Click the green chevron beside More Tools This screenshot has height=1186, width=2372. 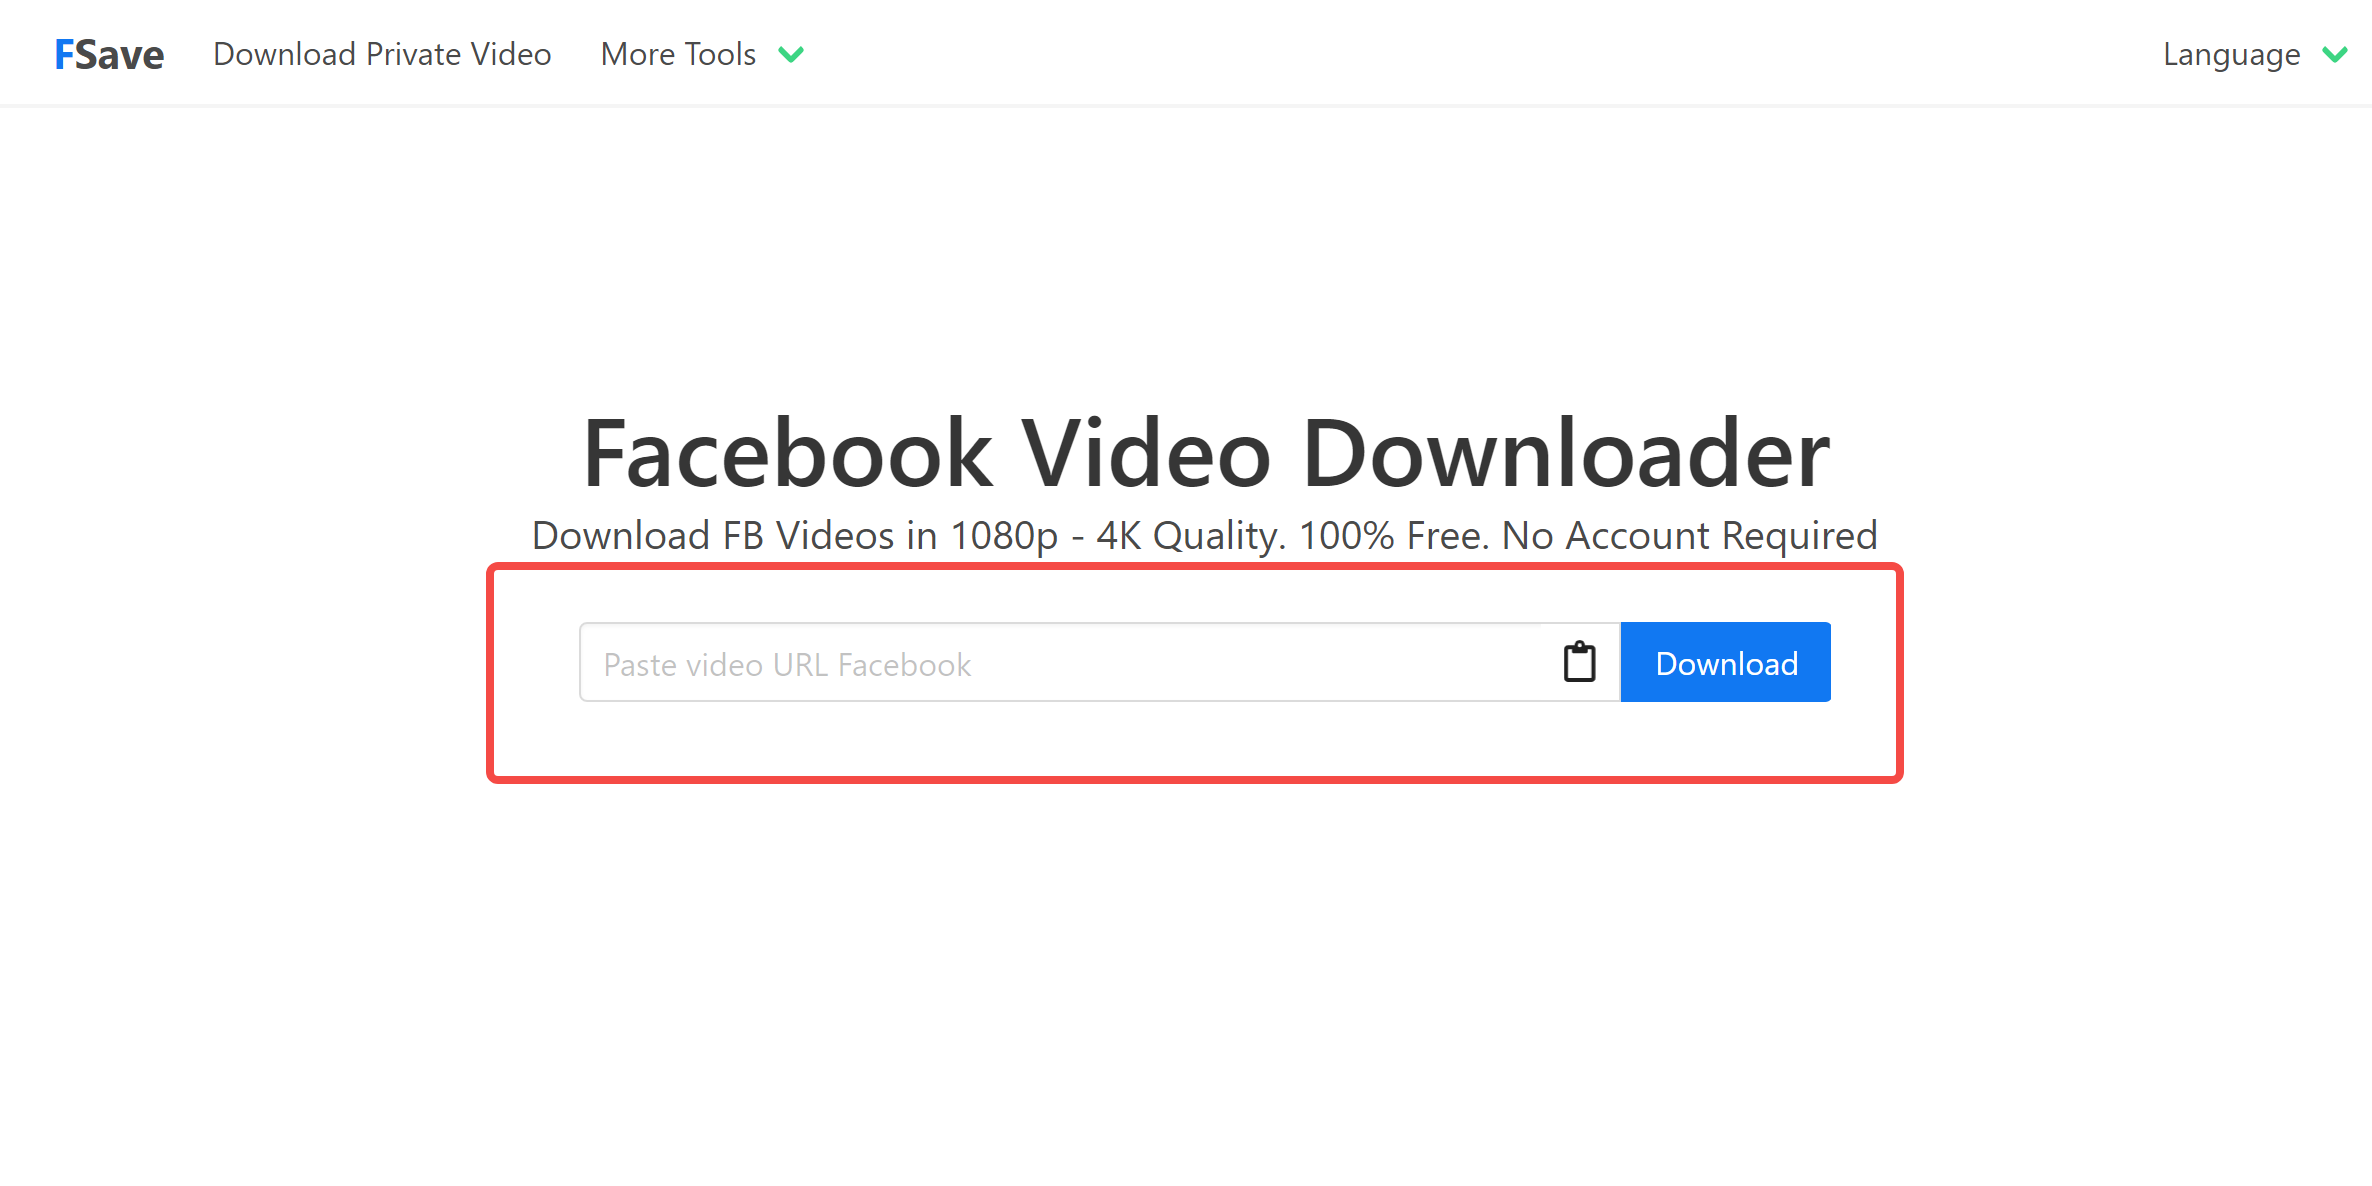(791, 54)
